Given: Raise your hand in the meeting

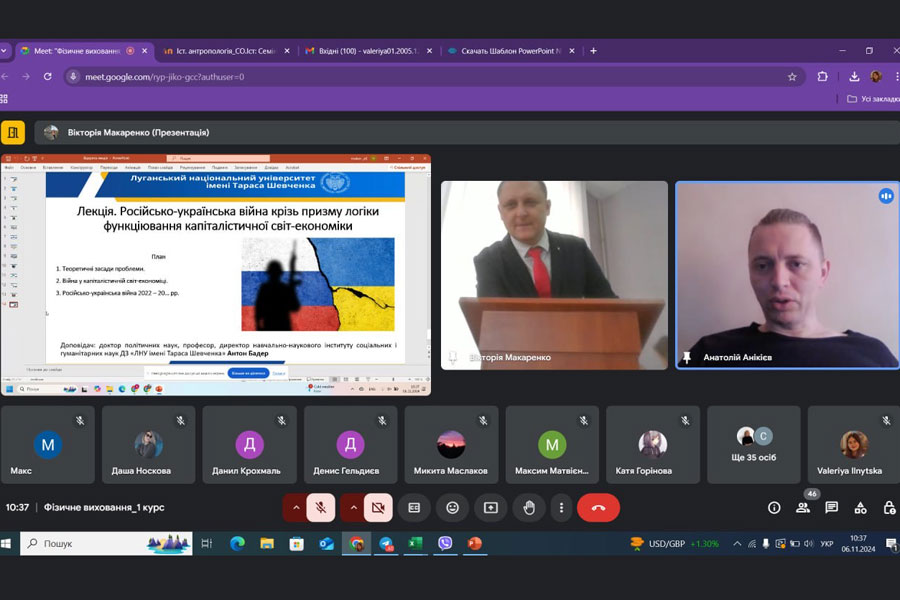Looking at the screenshot, I should 529,508.
